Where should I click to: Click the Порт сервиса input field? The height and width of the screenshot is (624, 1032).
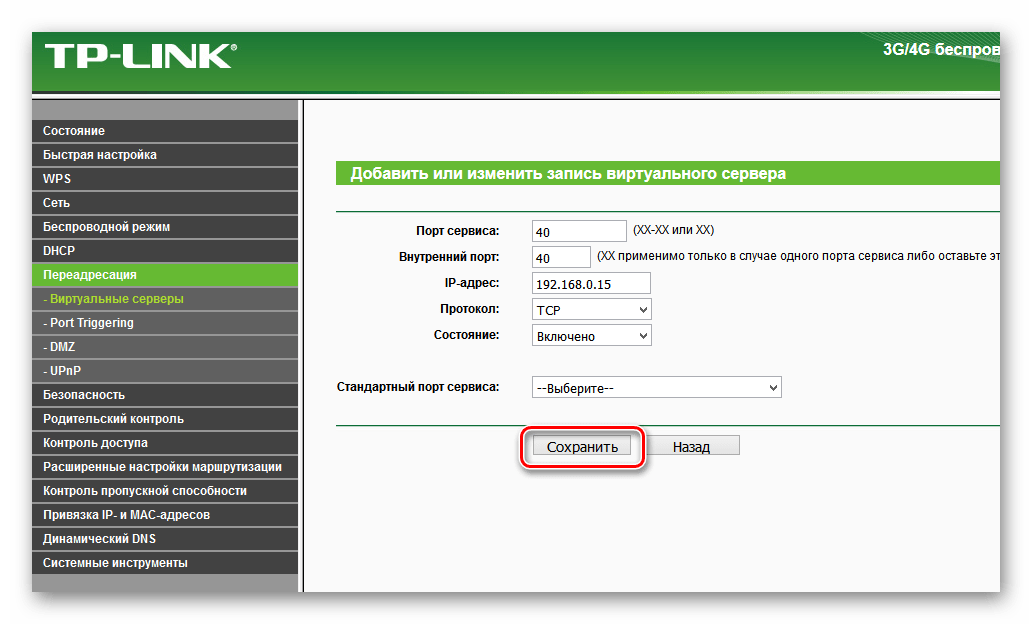coord(579,232)
